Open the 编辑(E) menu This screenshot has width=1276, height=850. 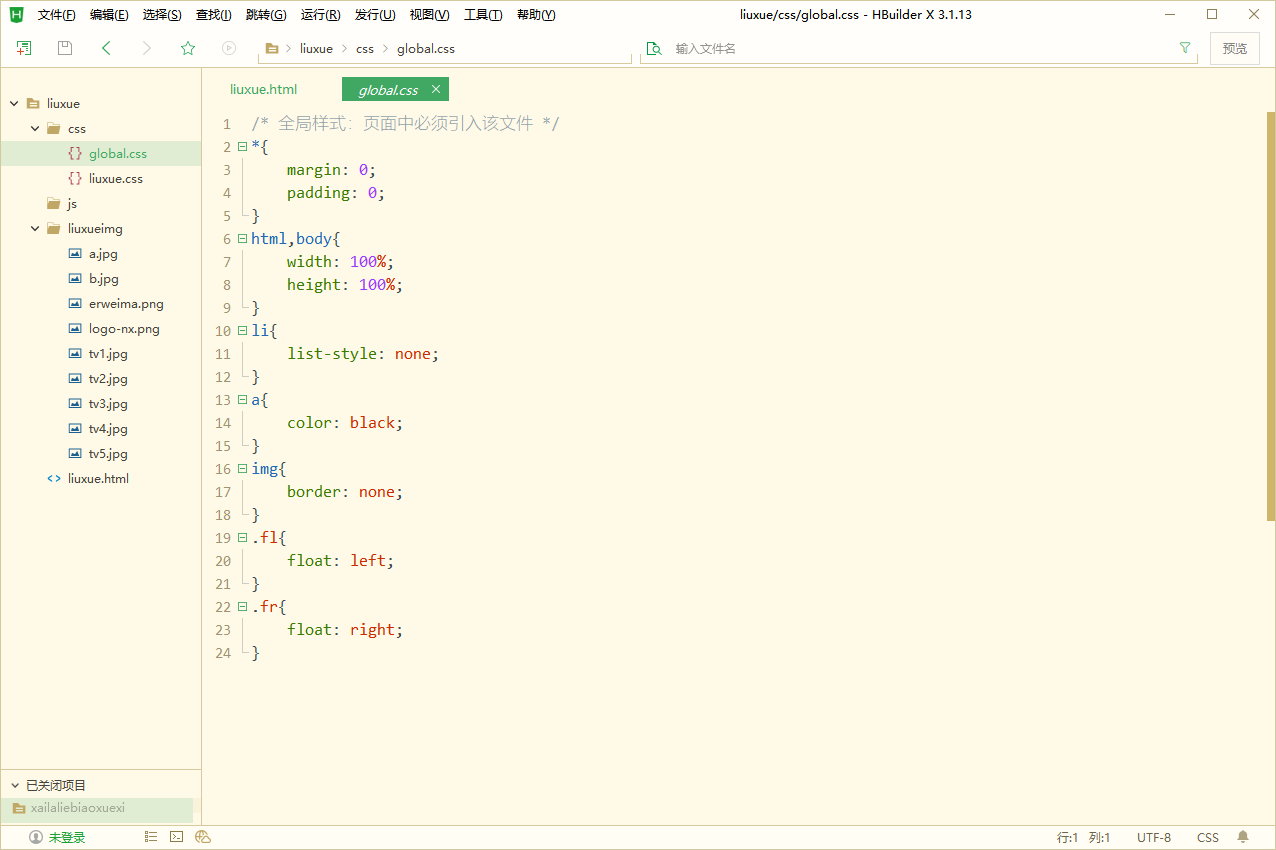coord(109,15)
